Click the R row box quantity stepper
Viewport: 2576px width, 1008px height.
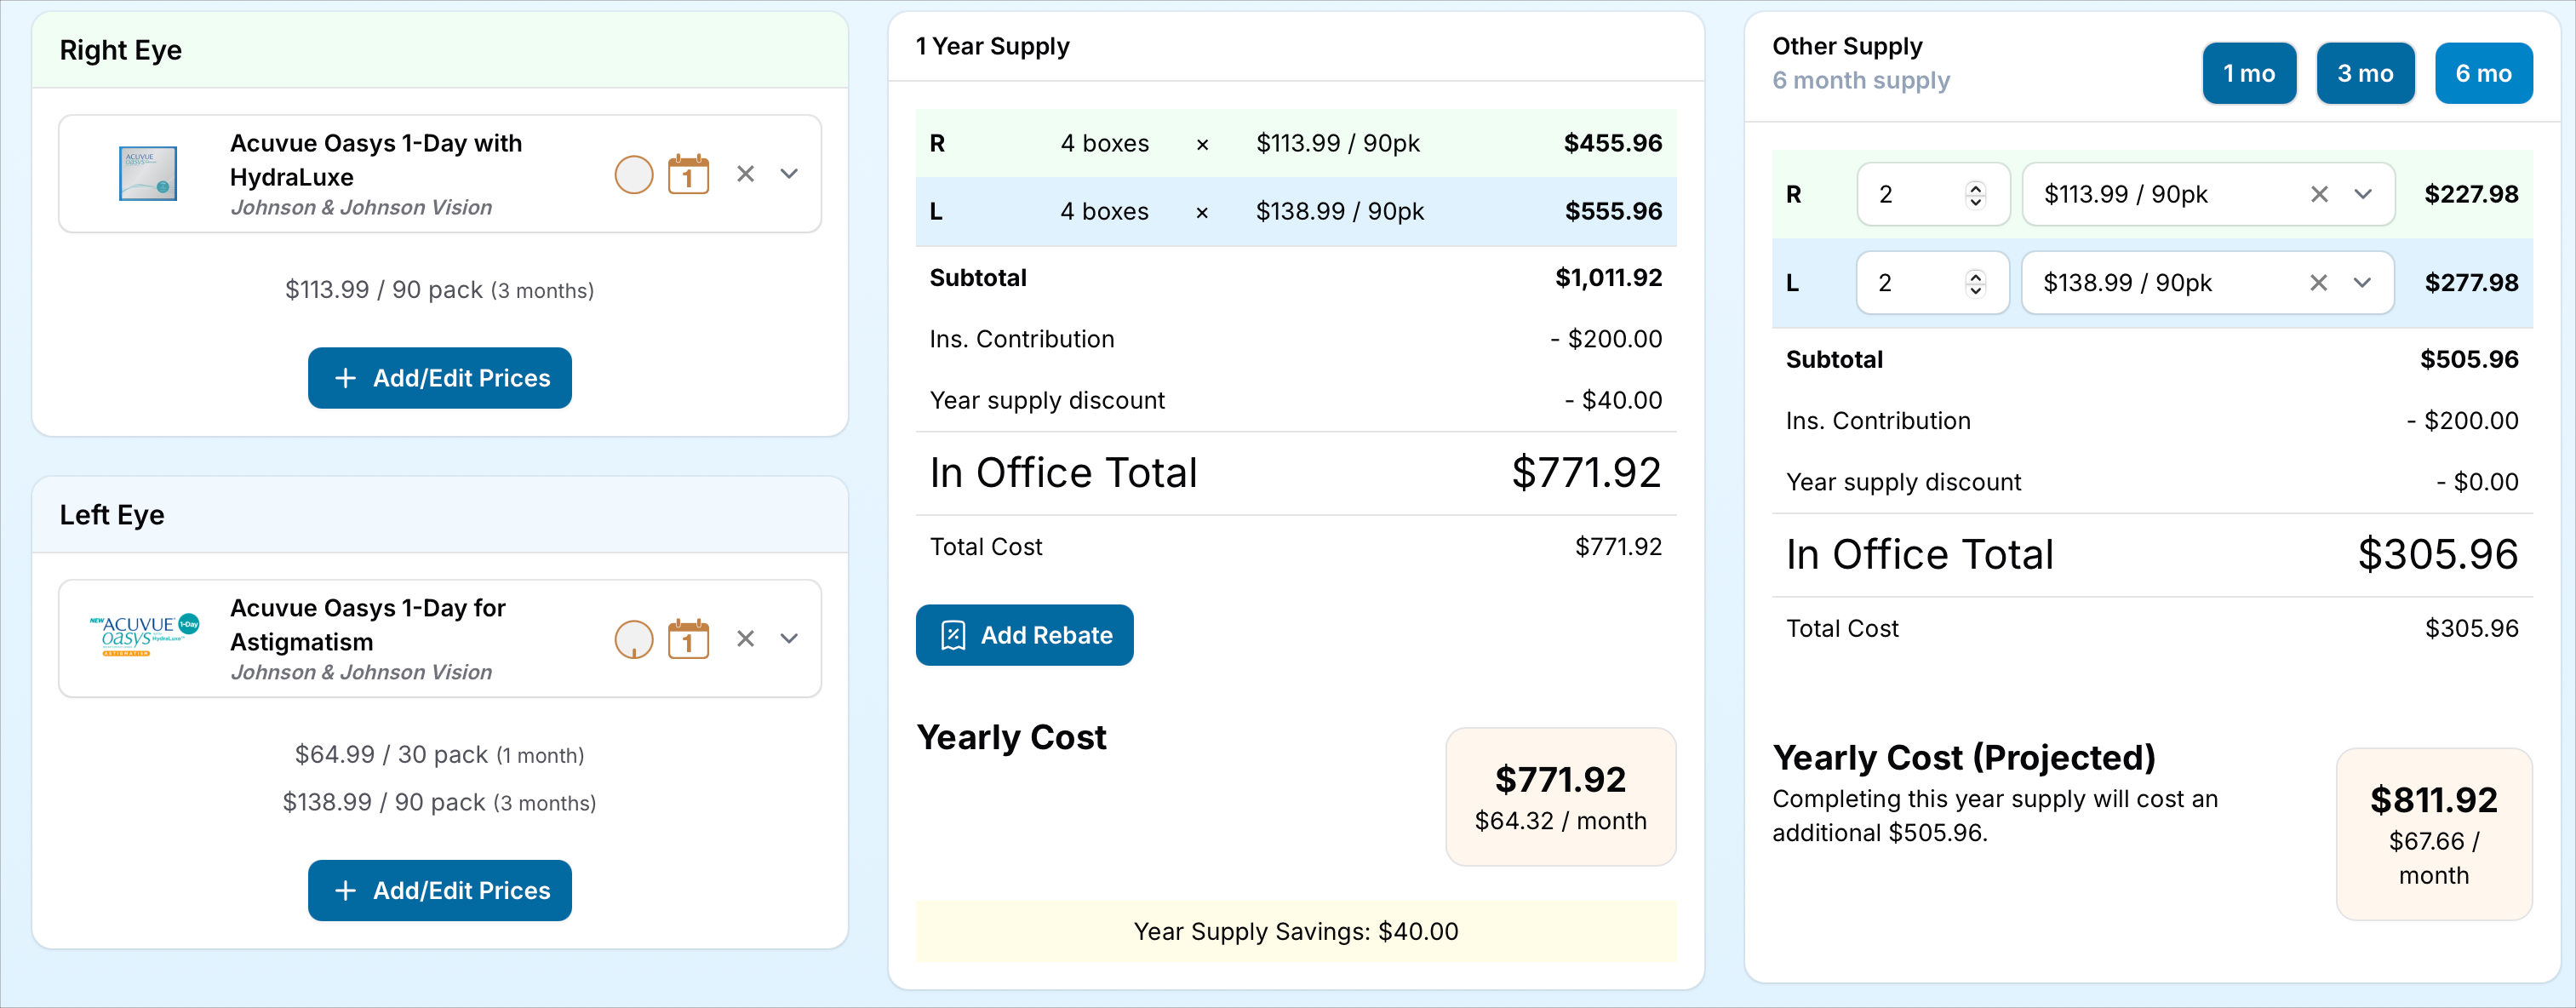click(x=1975, y=194)
